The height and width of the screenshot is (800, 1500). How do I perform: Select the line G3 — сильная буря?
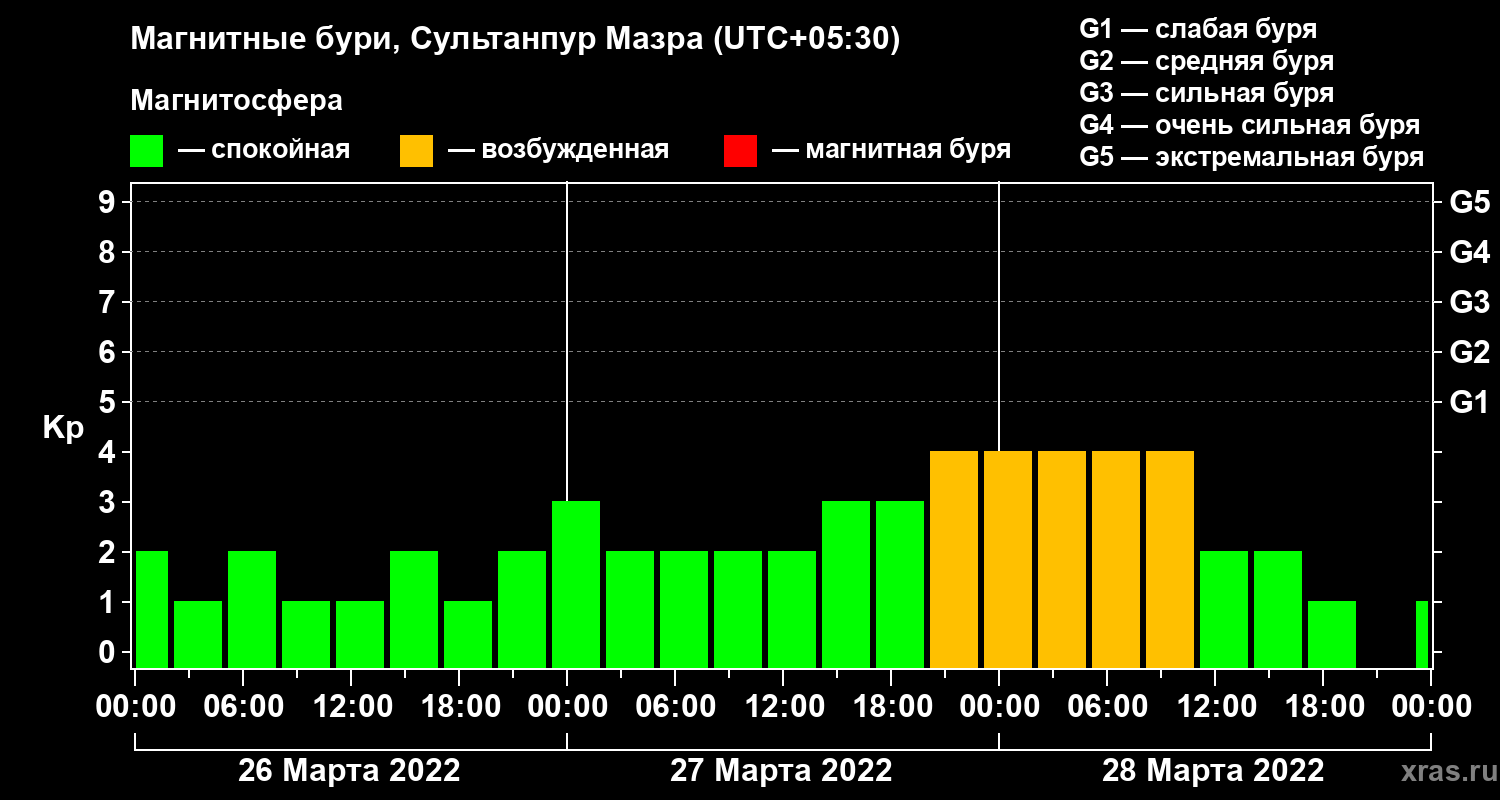click(1207, 93)
